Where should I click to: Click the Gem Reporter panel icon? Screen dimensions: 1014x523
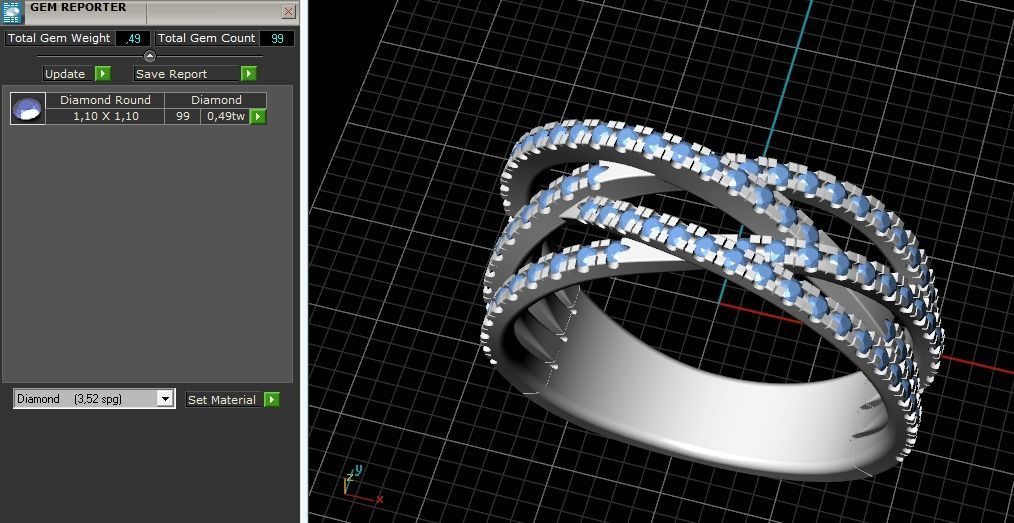12,12
